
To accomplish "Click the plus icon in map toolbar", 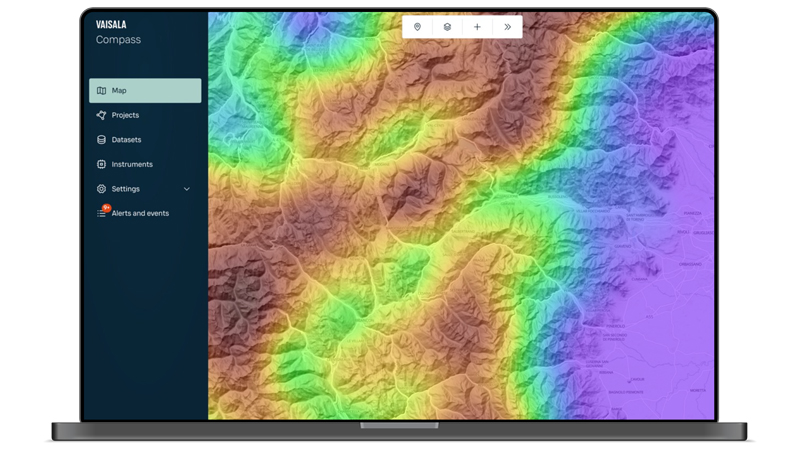I will tap(477, 27).
